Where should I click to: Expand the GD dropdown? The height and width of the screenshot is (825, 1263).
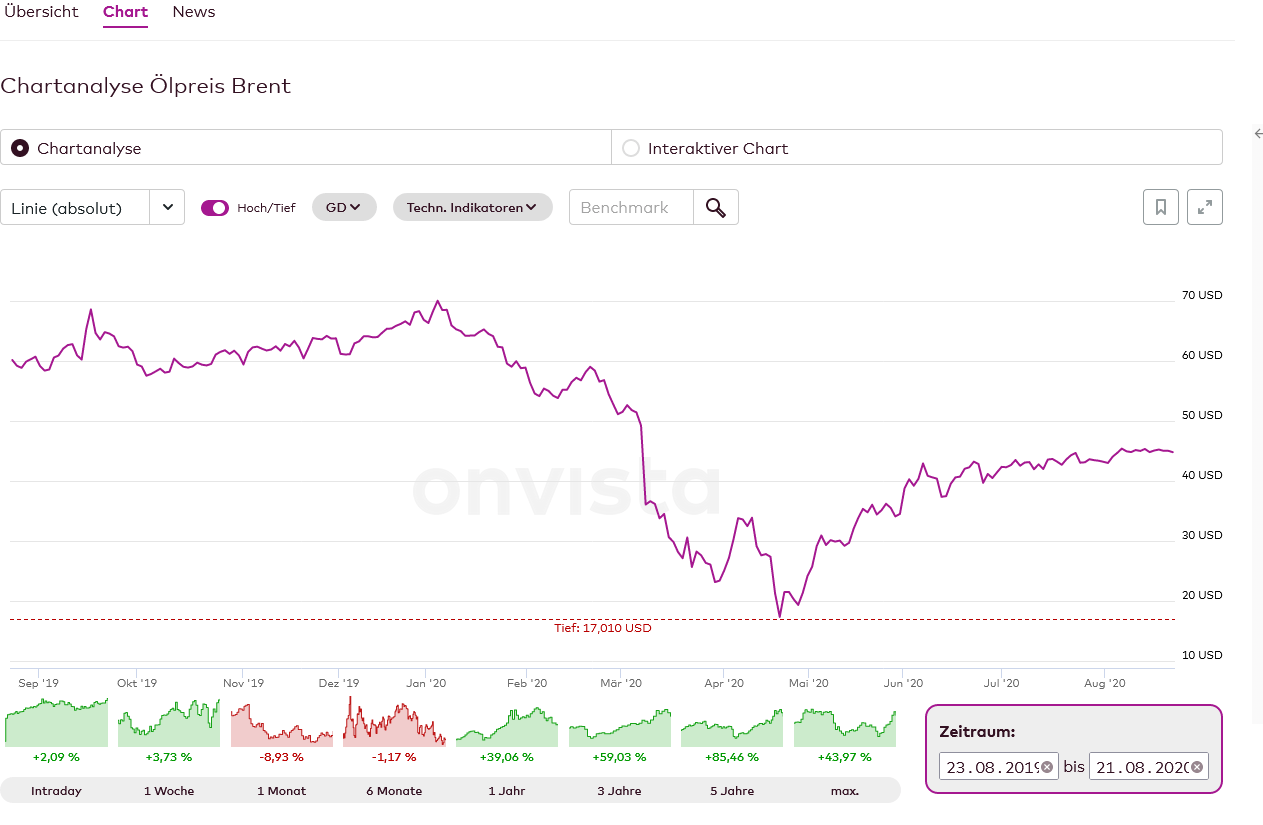coord(344,207)
